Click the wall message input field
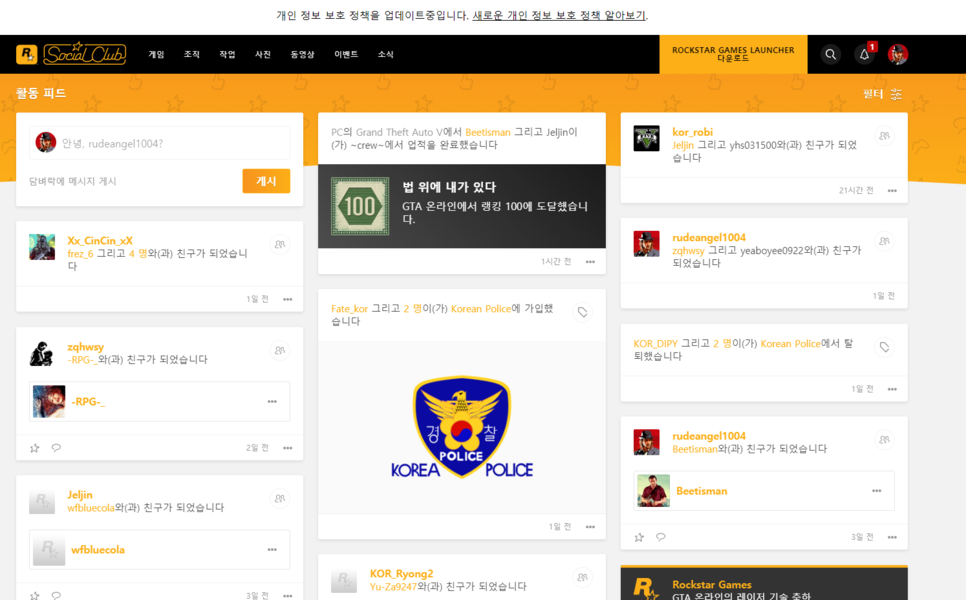 [x=160, y=144]
